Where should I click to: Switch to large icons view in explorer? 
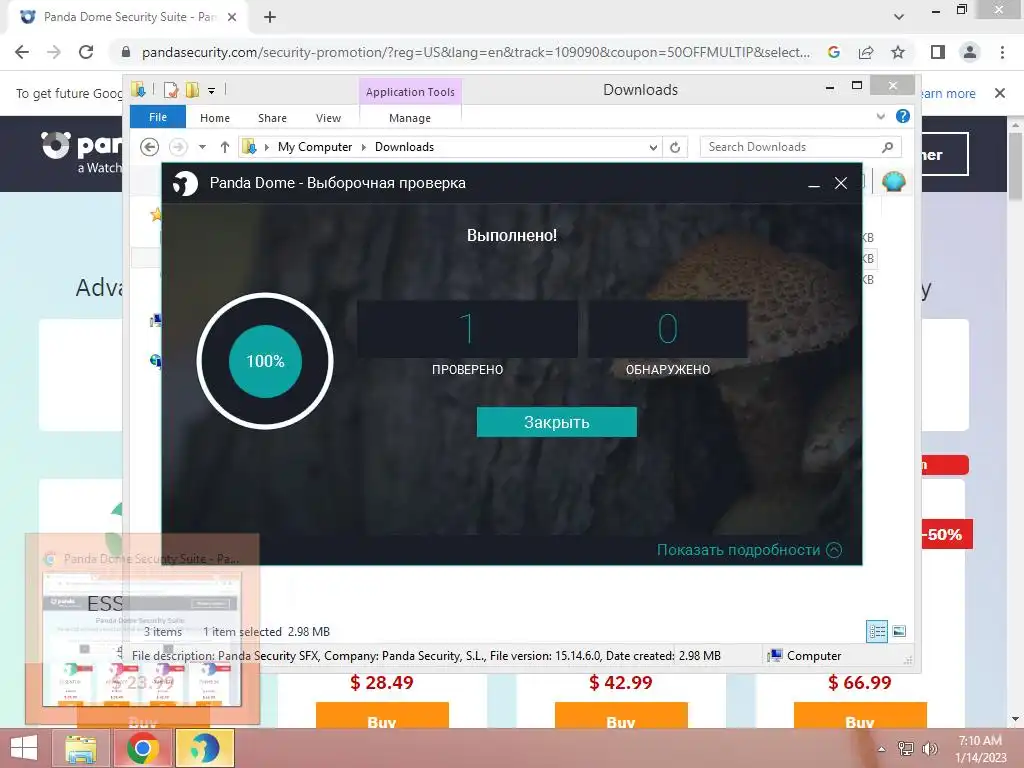(x=899, y=631)
